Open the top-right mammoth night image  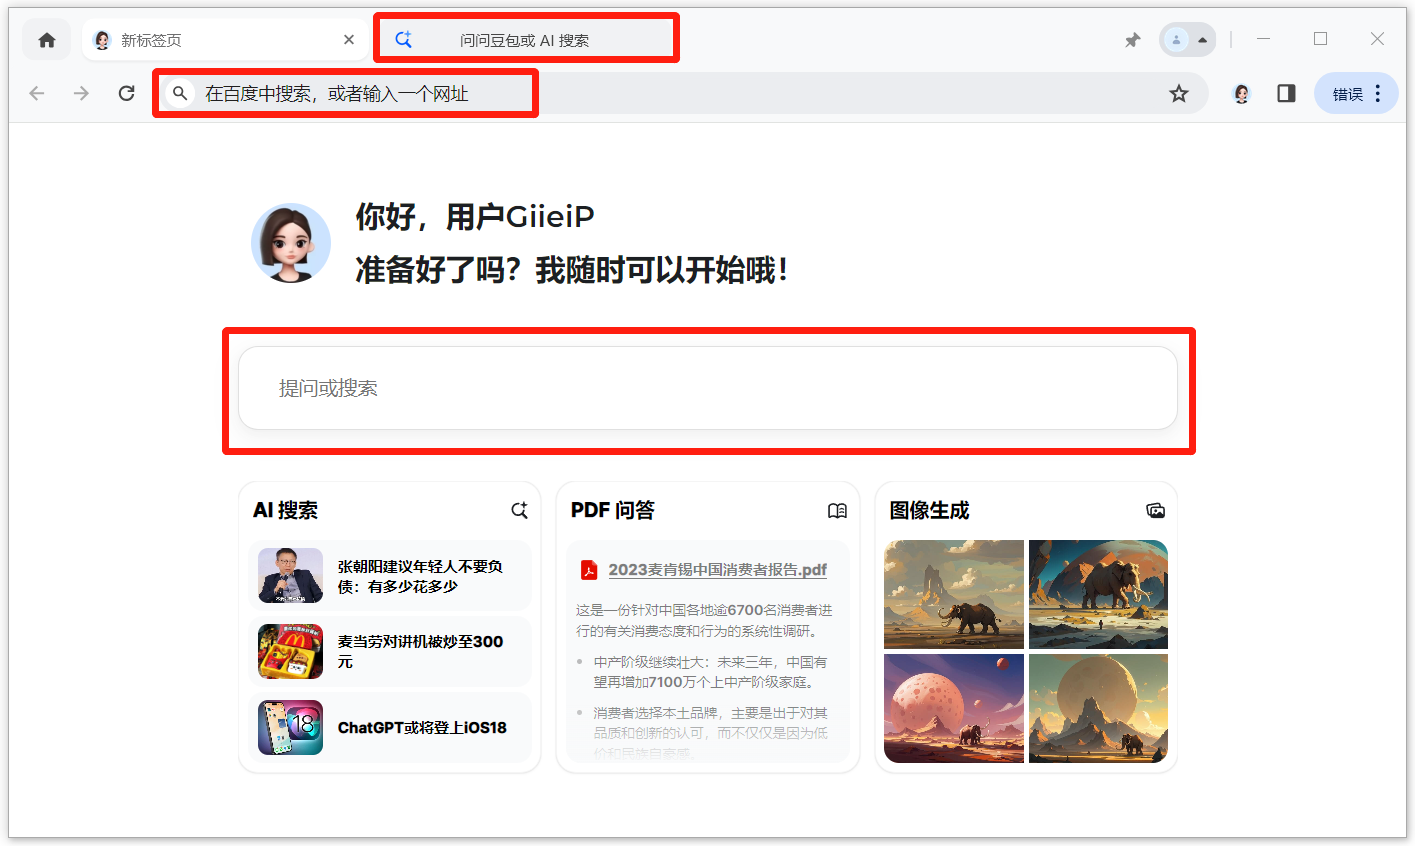[x=1098, y=594]
